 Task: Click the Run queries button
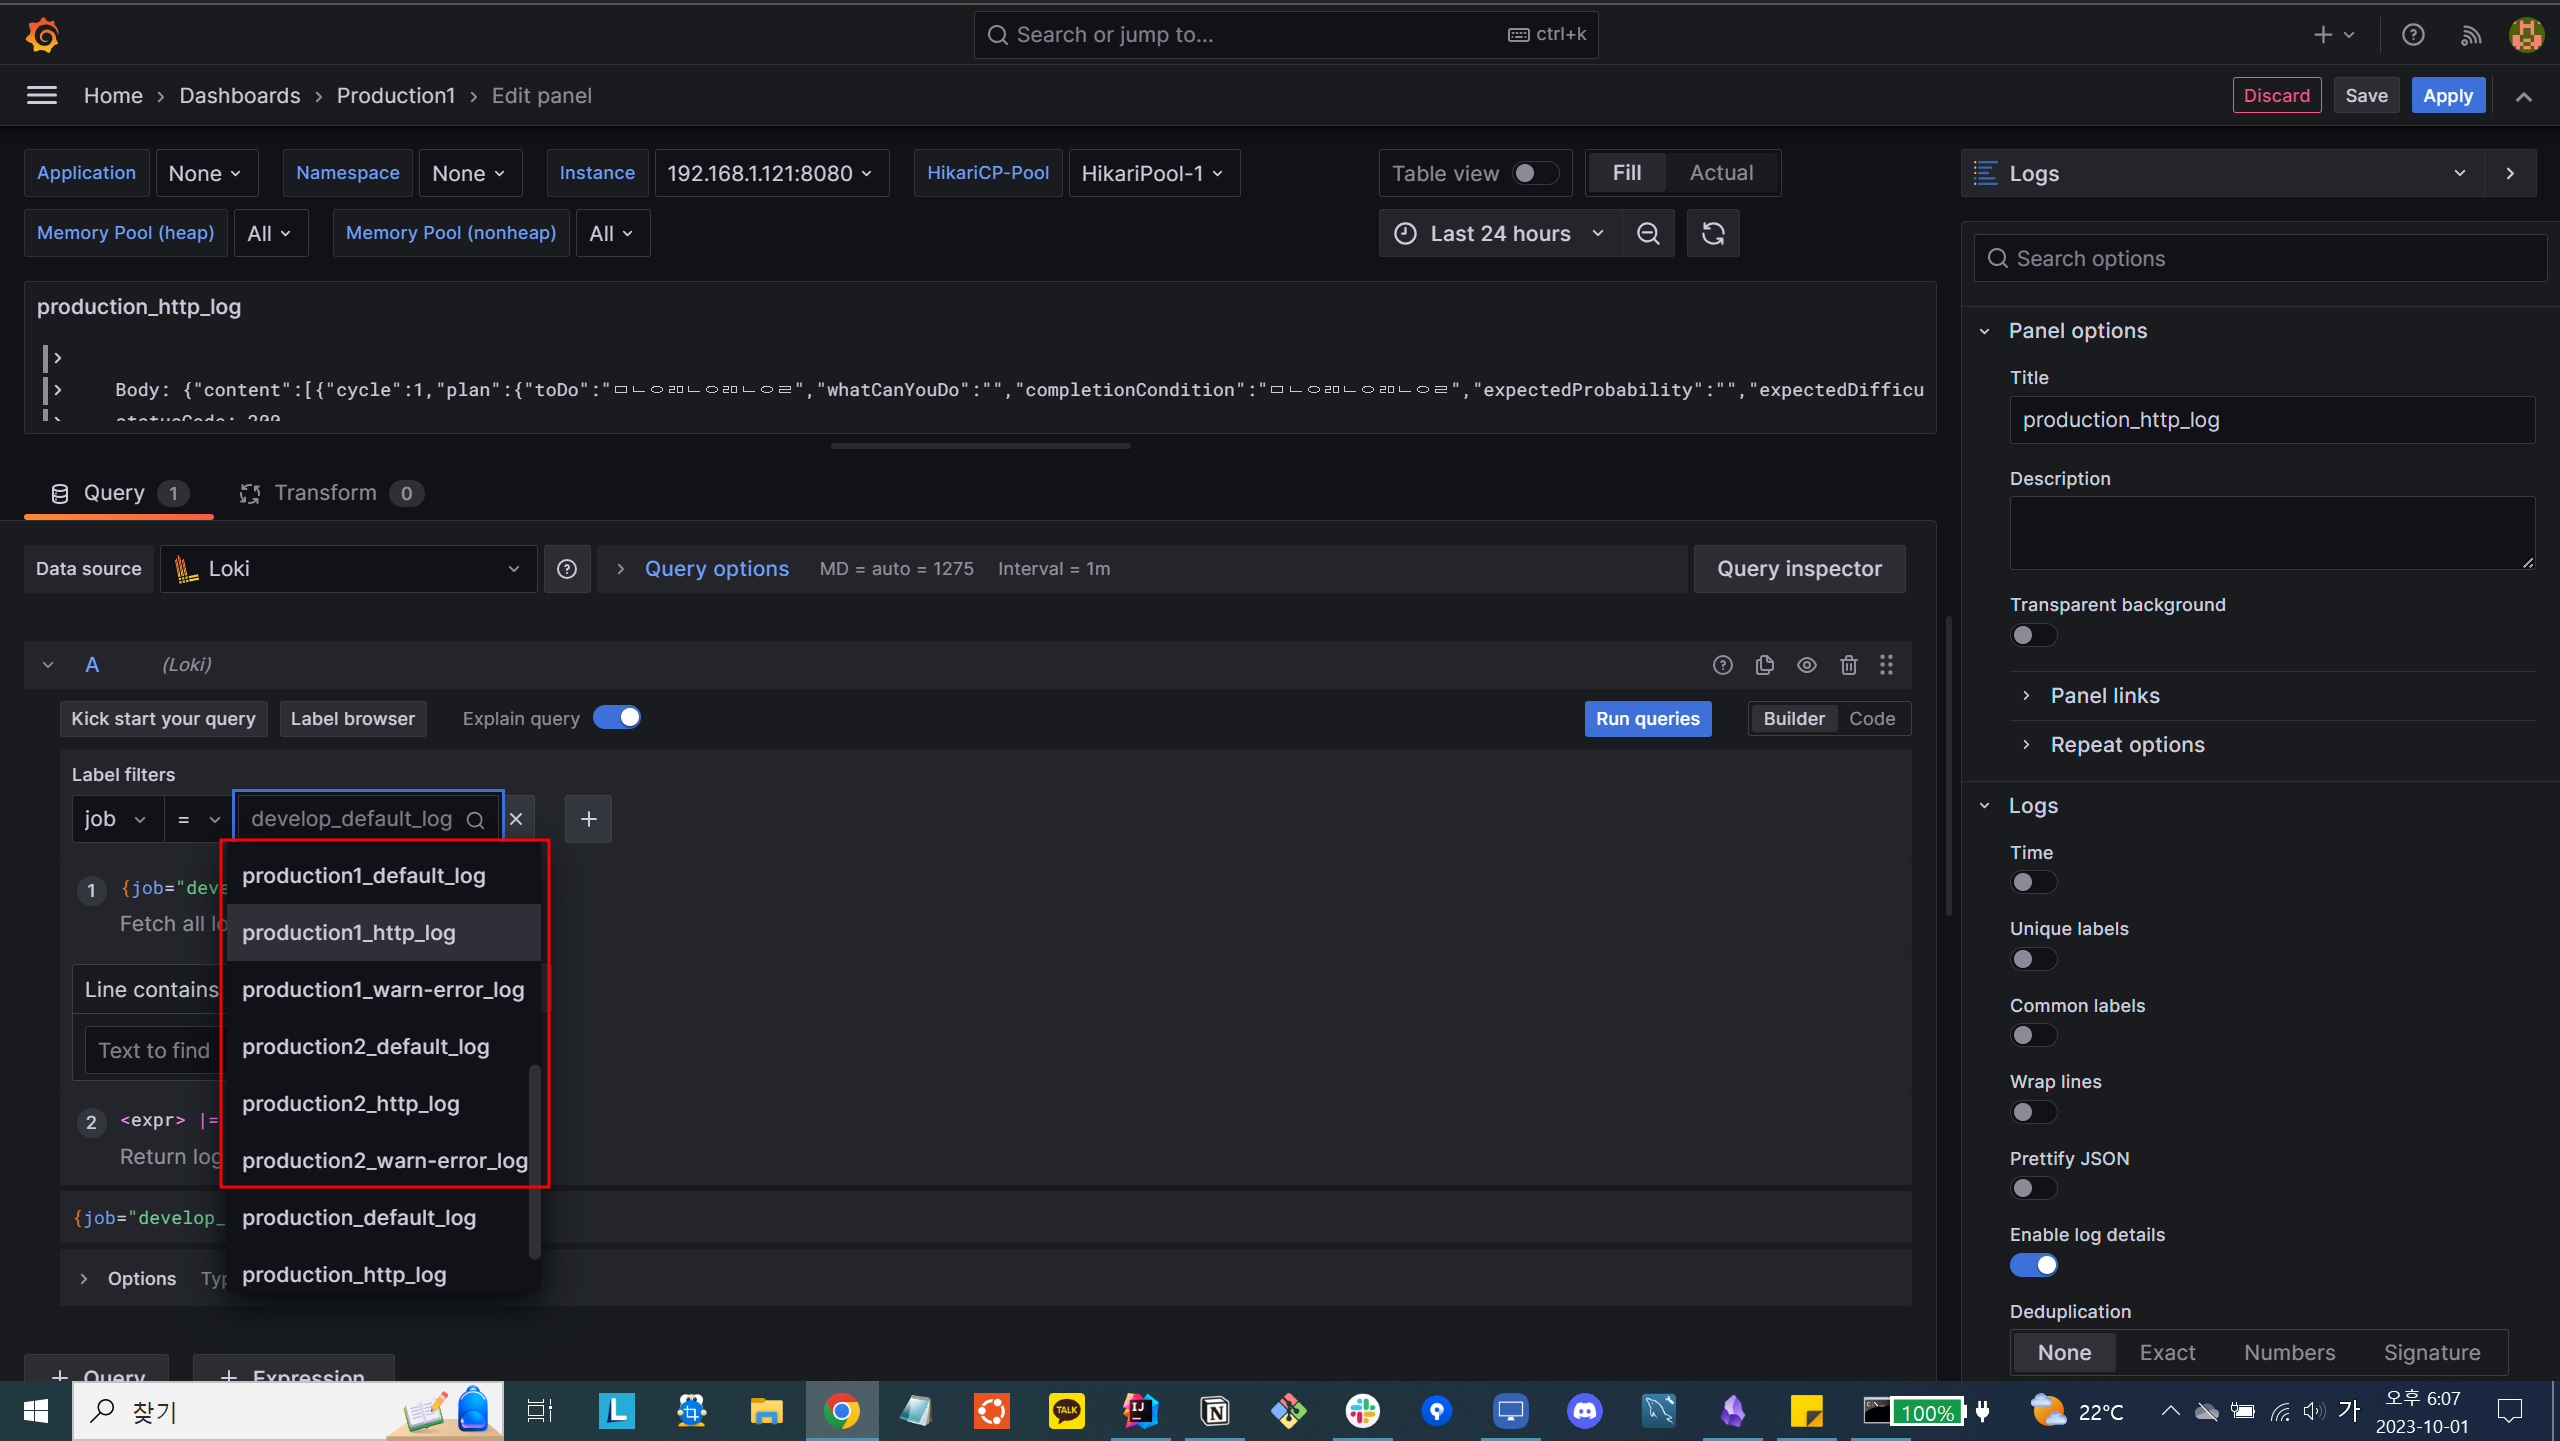1647,718
